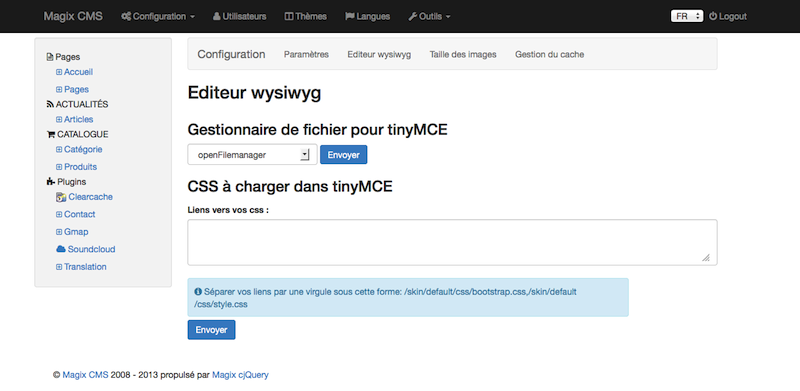Expand the Catégorie plus icon
Screen dimensions: 800x391
59,150
